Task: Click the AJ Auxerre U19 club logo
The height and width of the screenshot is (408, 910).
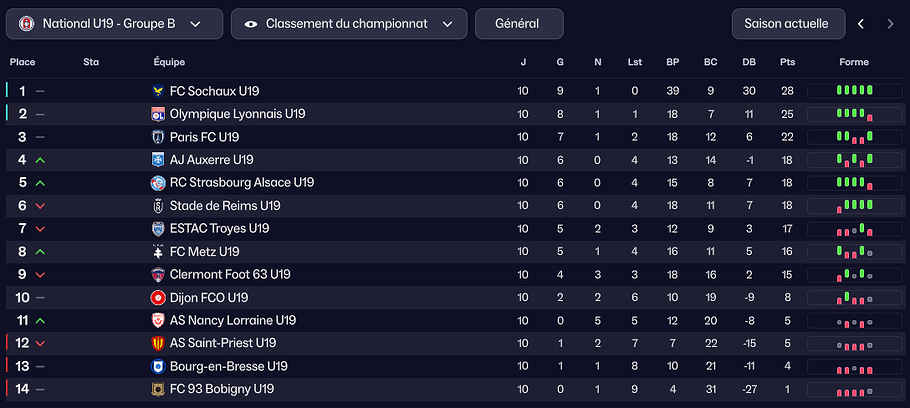Action: (x=158, y=160)
